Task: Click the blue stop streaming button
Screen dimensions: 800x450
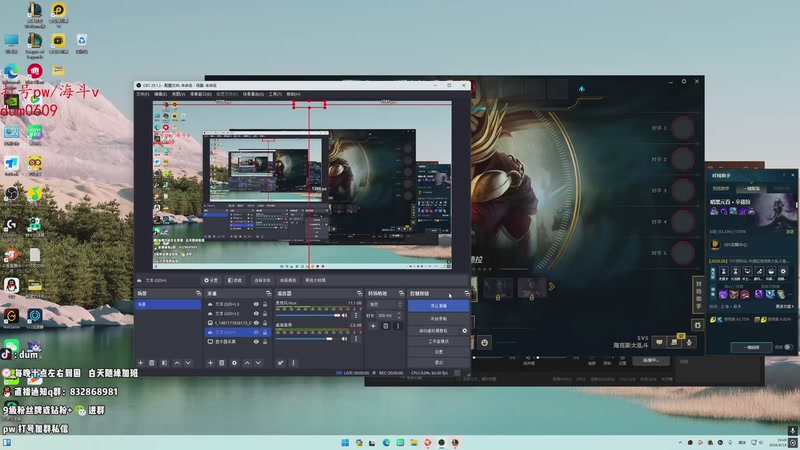Action: point(438,306)
